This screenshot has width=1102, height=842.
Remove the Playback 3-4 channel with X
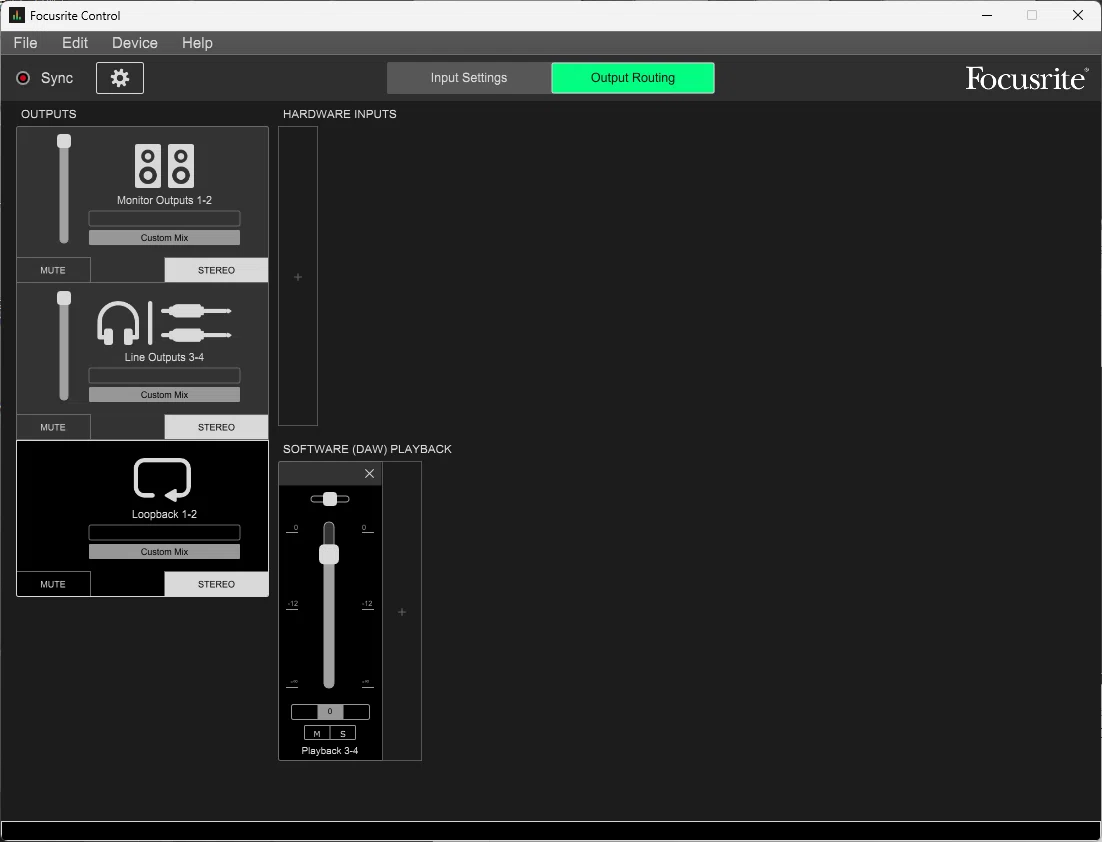coord(369,474)
